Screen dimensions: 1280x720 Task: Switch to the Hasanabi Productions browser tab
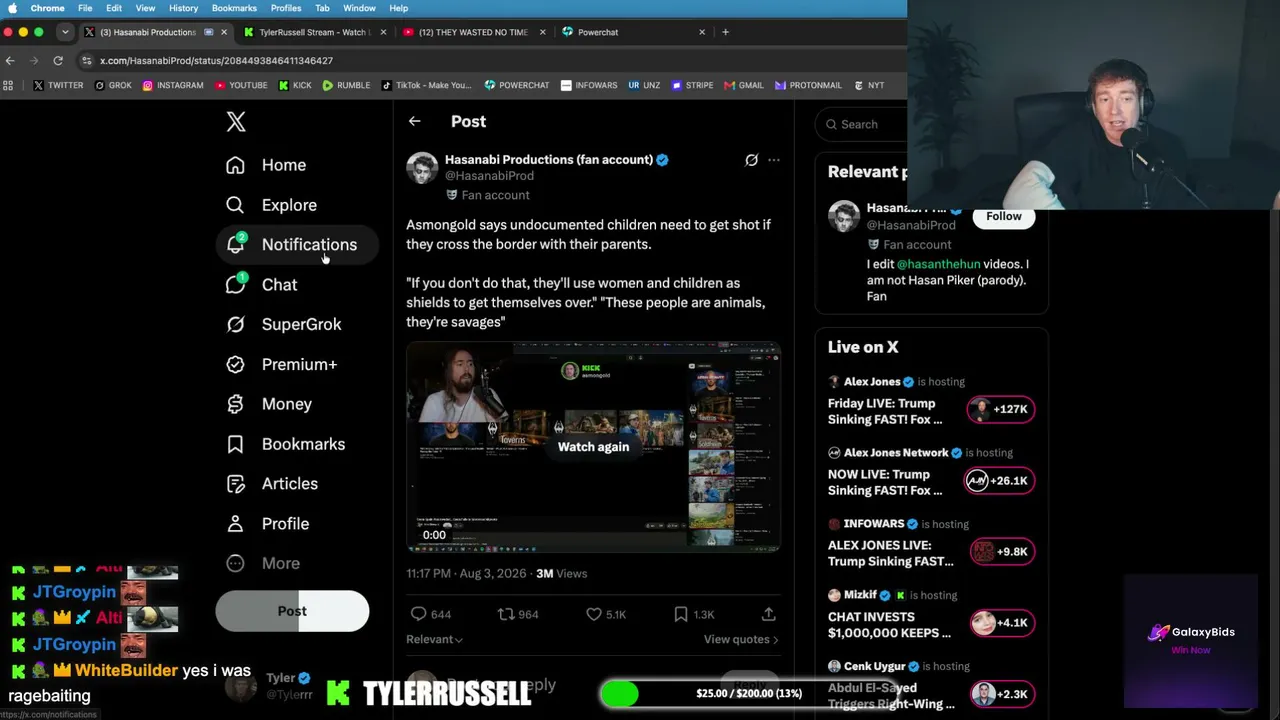pos(155,32)
